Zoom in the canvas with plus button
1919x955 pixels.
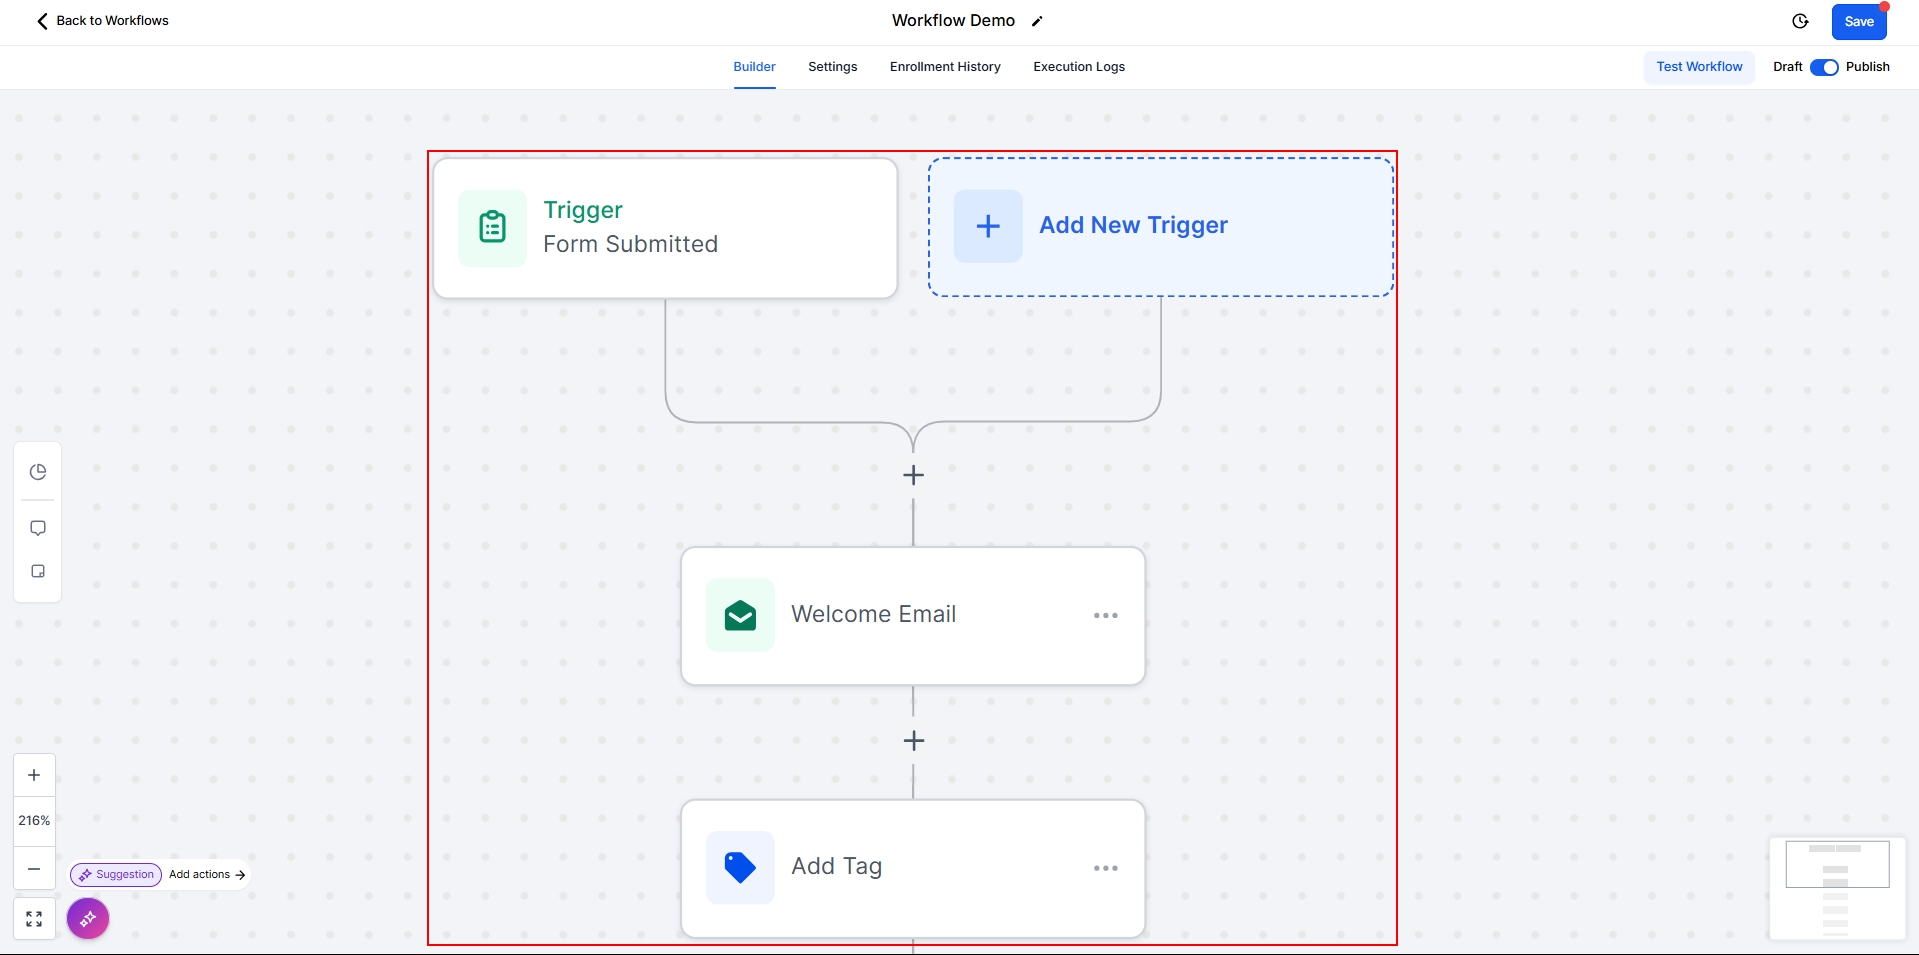pos(34,775)
